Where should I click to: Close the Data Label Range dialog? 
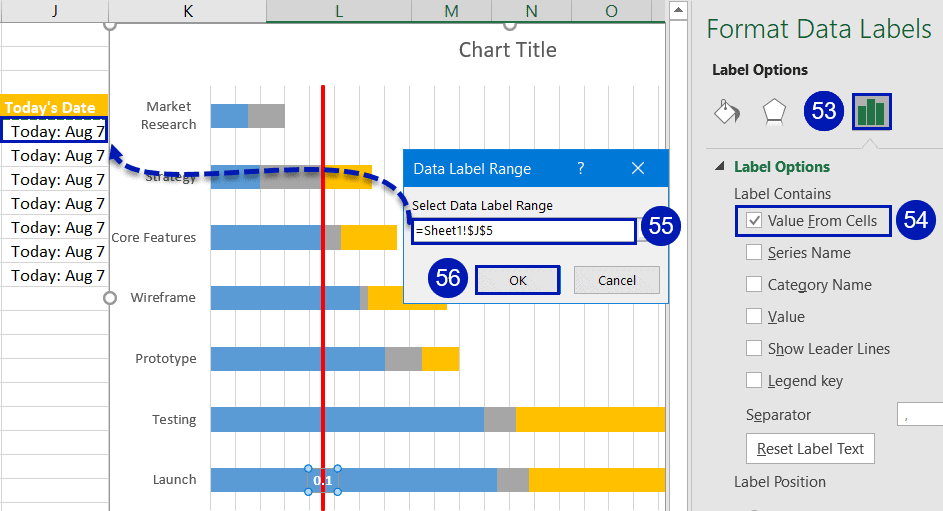(x=639, y=168)
